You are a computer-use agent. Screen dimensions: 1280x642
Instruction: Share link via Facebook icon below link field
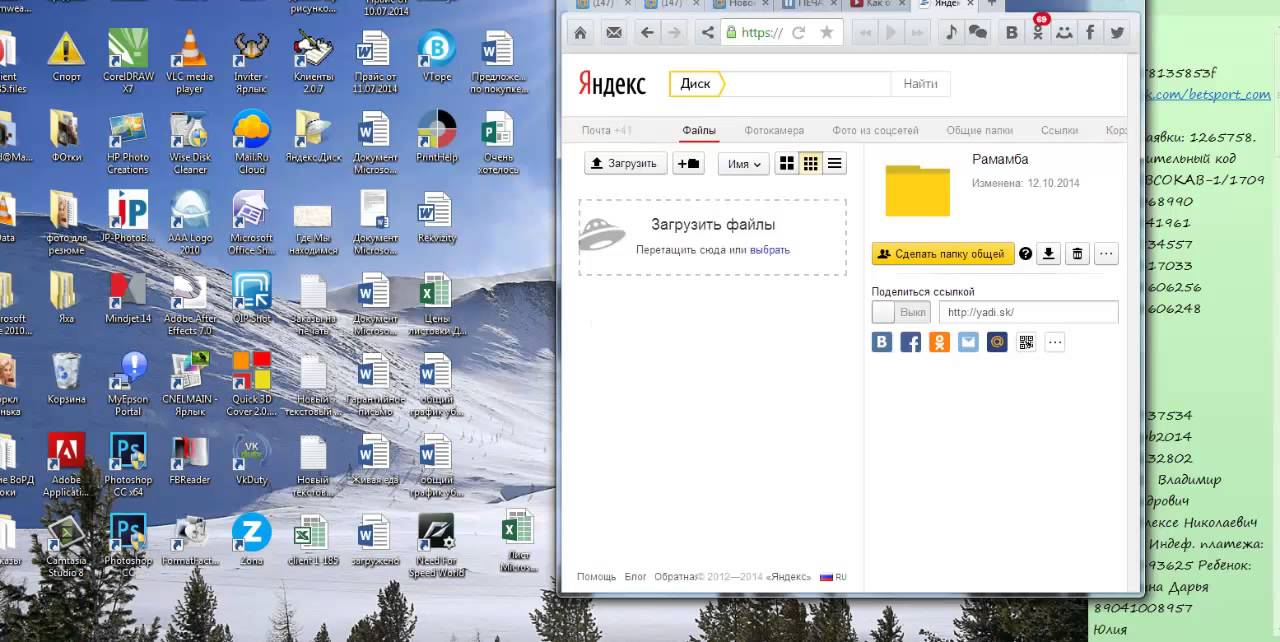[911, 342]
